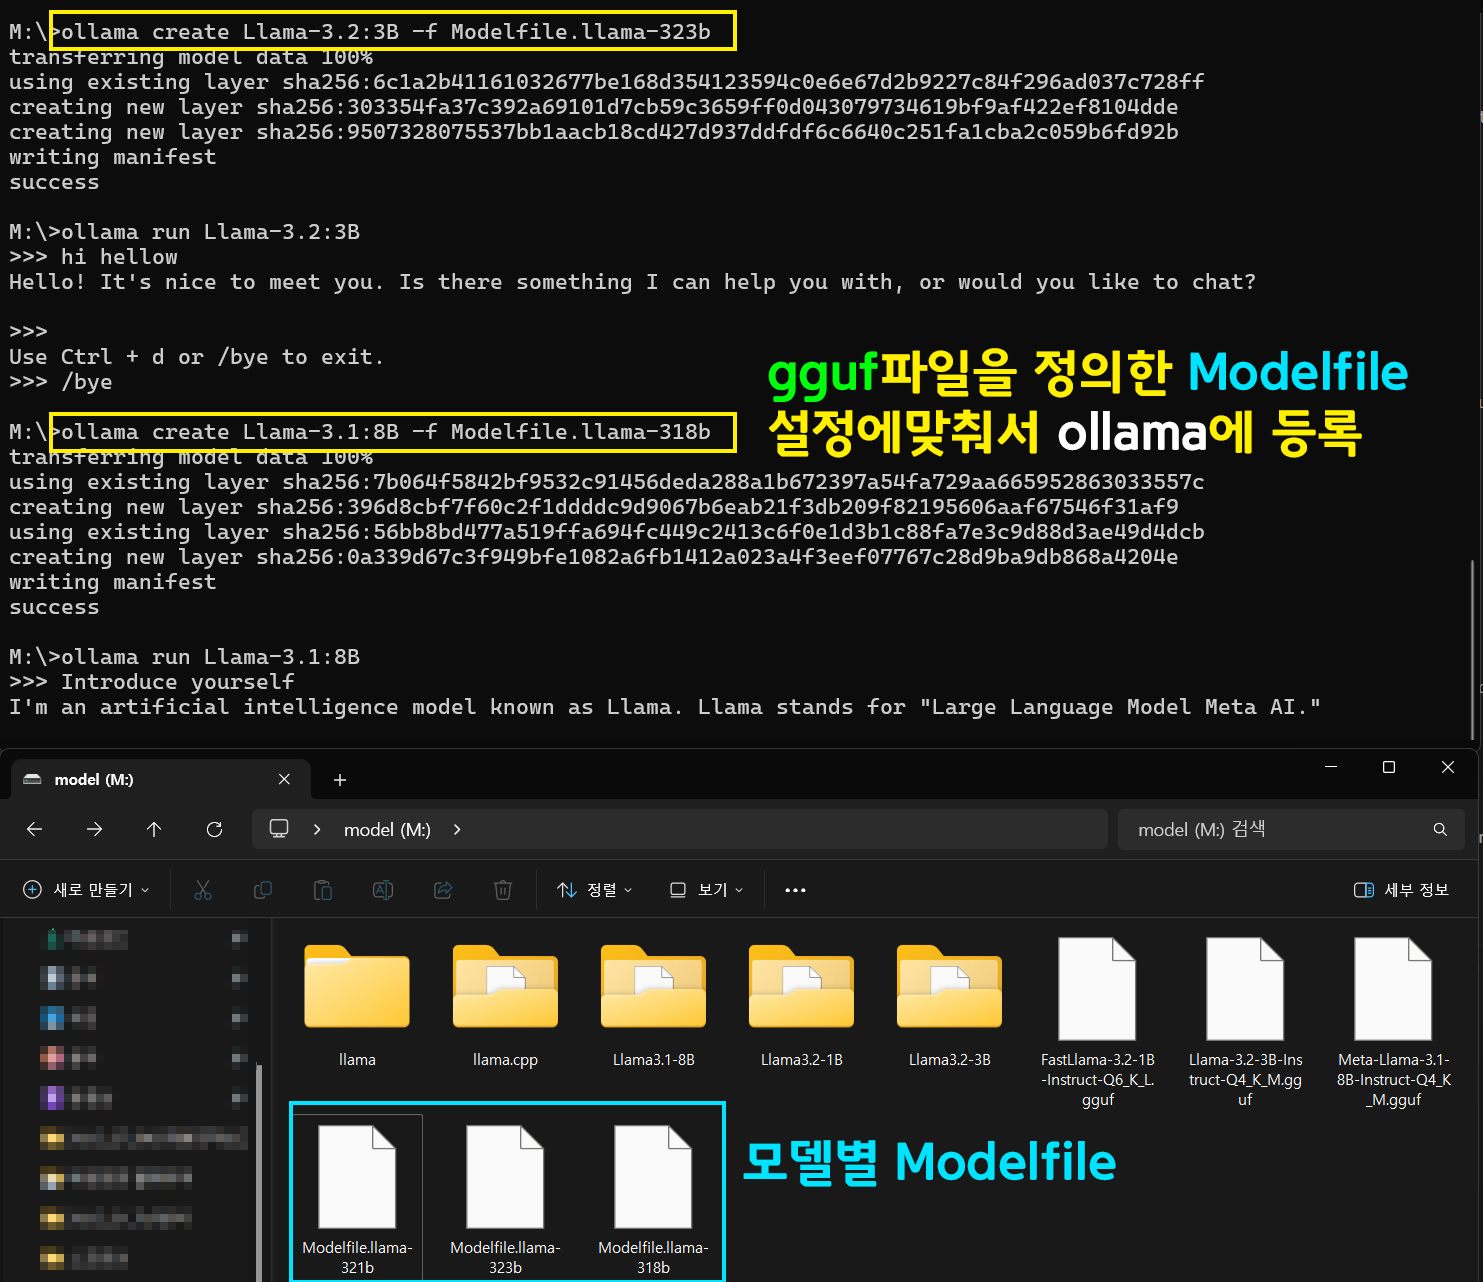Open the See more three-dots menu
This screenshot has height=1282, width=1483.
(795, 890)
